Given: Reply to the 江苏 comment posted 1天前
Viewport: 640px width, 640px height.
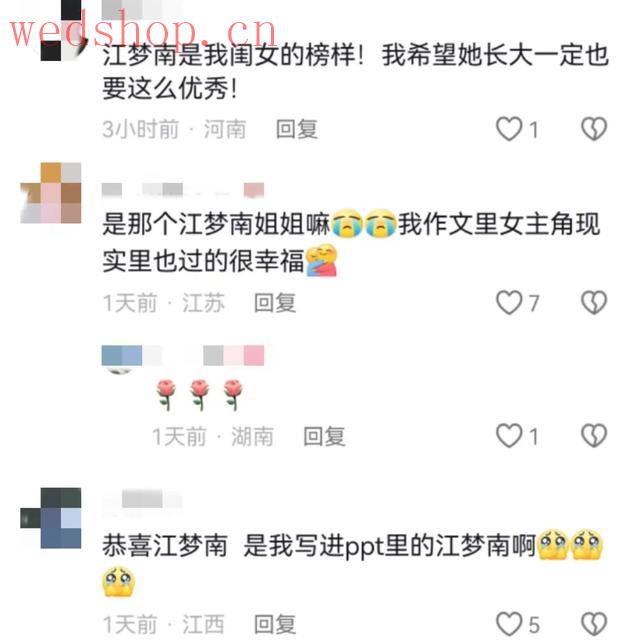Looking at the screenshot, I should (x=275, y=303).
